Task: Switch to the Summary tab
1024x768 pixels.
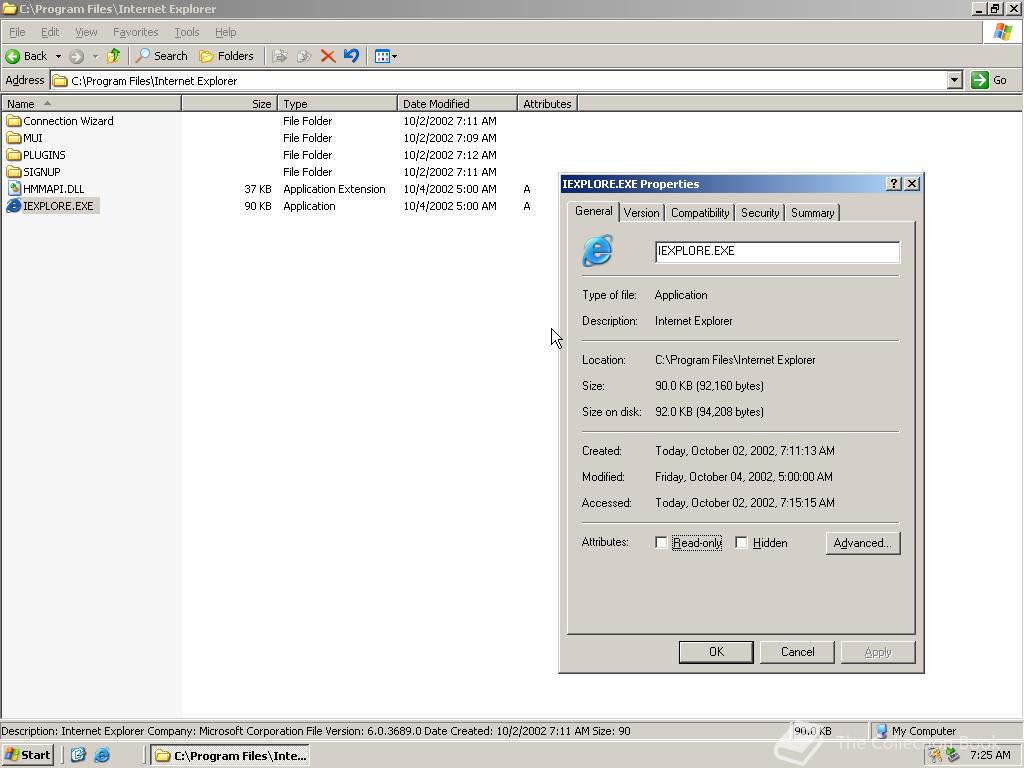Action: (x=812, y=213)
